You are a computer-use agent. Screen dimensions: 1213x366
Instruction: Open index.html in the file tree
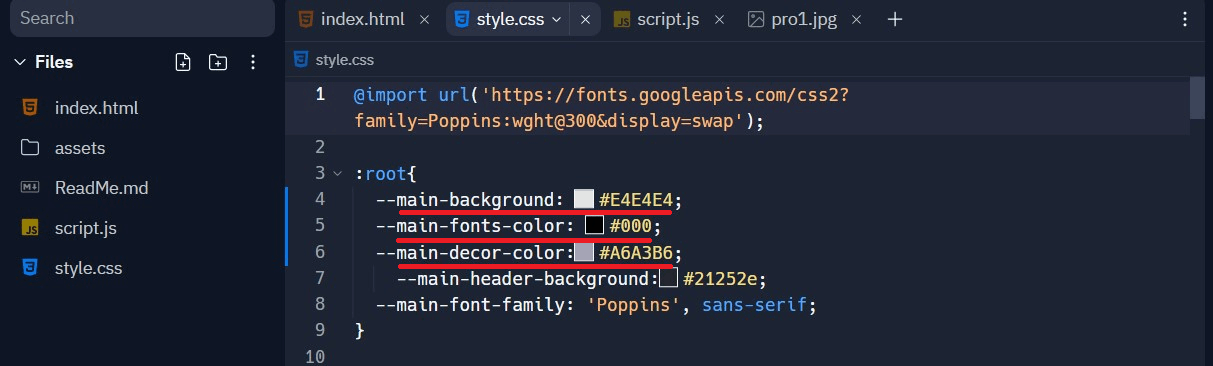pos(96,108)
